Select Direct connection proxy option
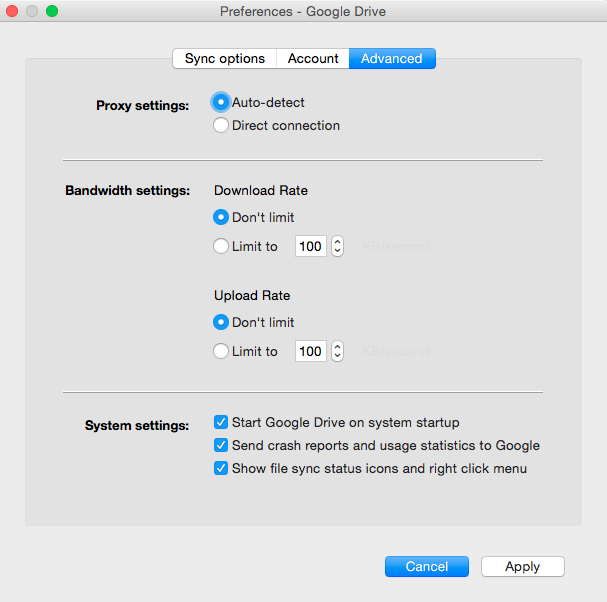607x602 pixels. (x=221, y=125)
